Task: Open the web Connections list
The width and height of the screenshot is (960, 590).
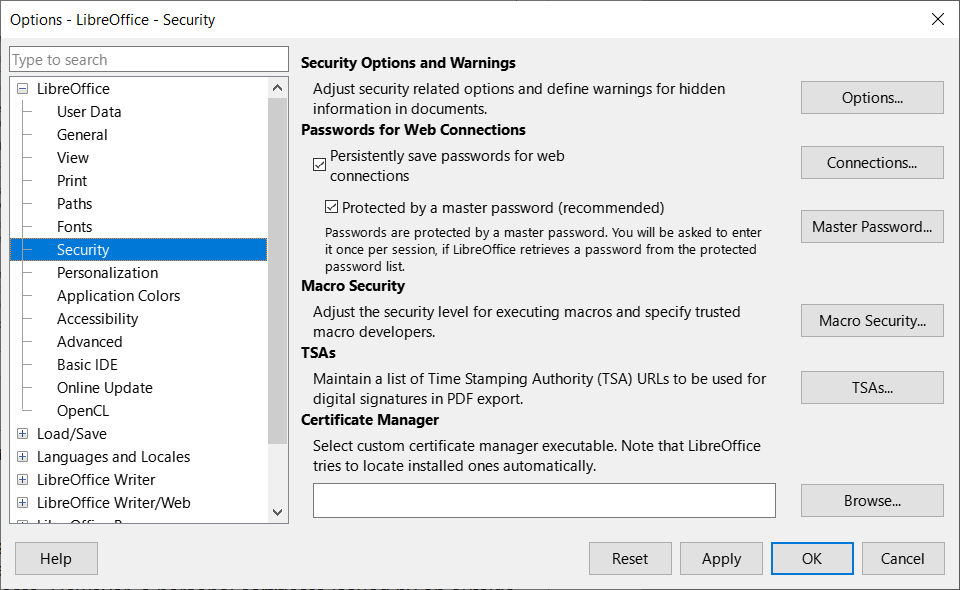Action: 871,162
